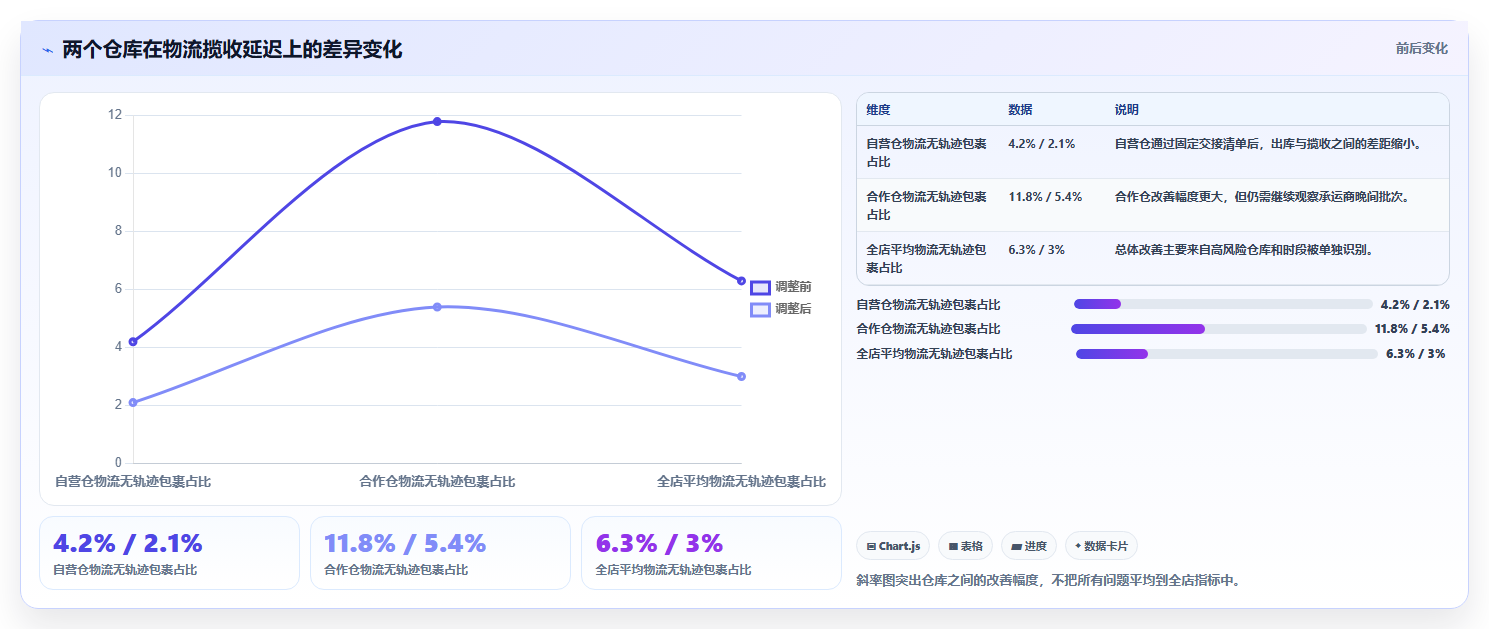The width and height of the screenshot is (1489, 629).
Task: Click the 数据卡片 tag pill
Action: (1101, 546)
